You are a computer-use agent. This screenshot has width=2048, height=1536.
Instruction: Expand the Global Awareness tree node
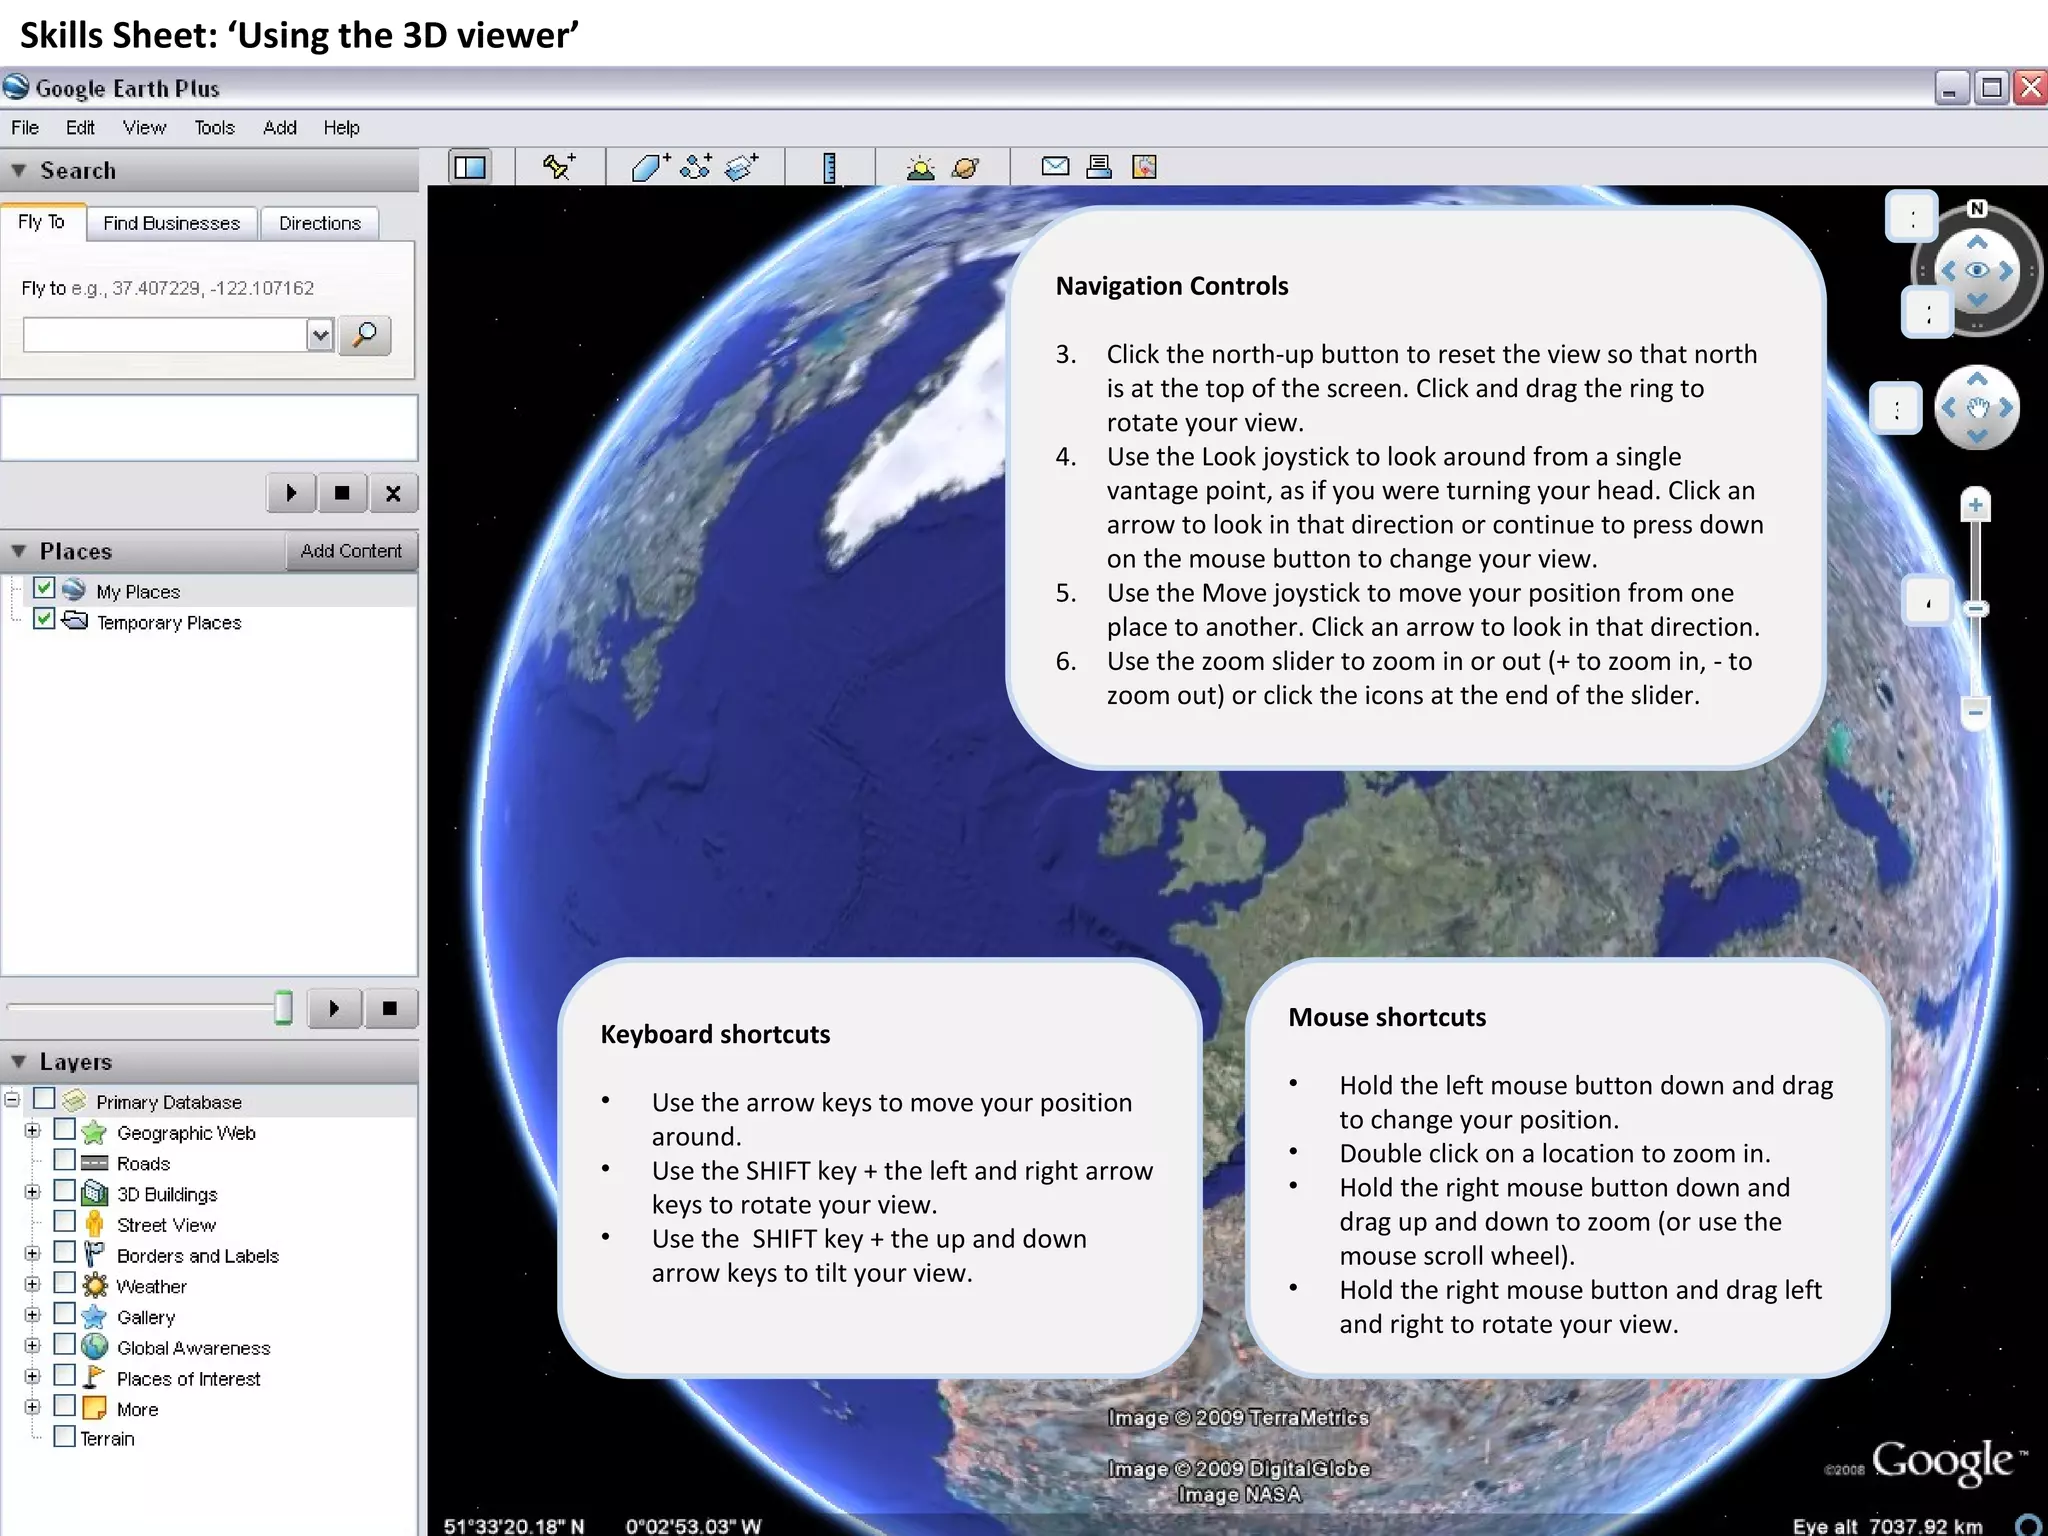(32, 1346)
